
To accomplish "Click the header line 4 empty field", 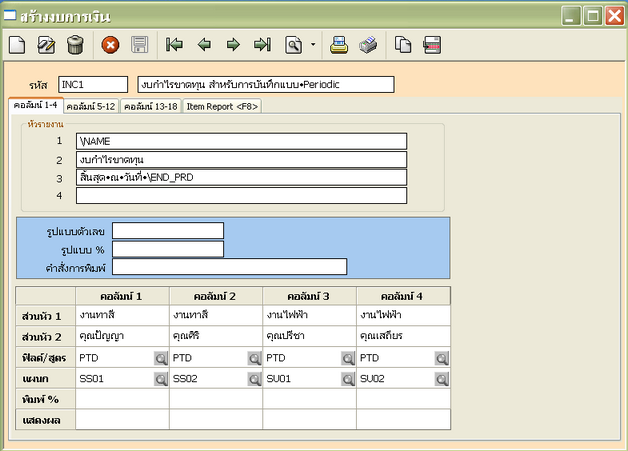I will [x=240, y=195].
